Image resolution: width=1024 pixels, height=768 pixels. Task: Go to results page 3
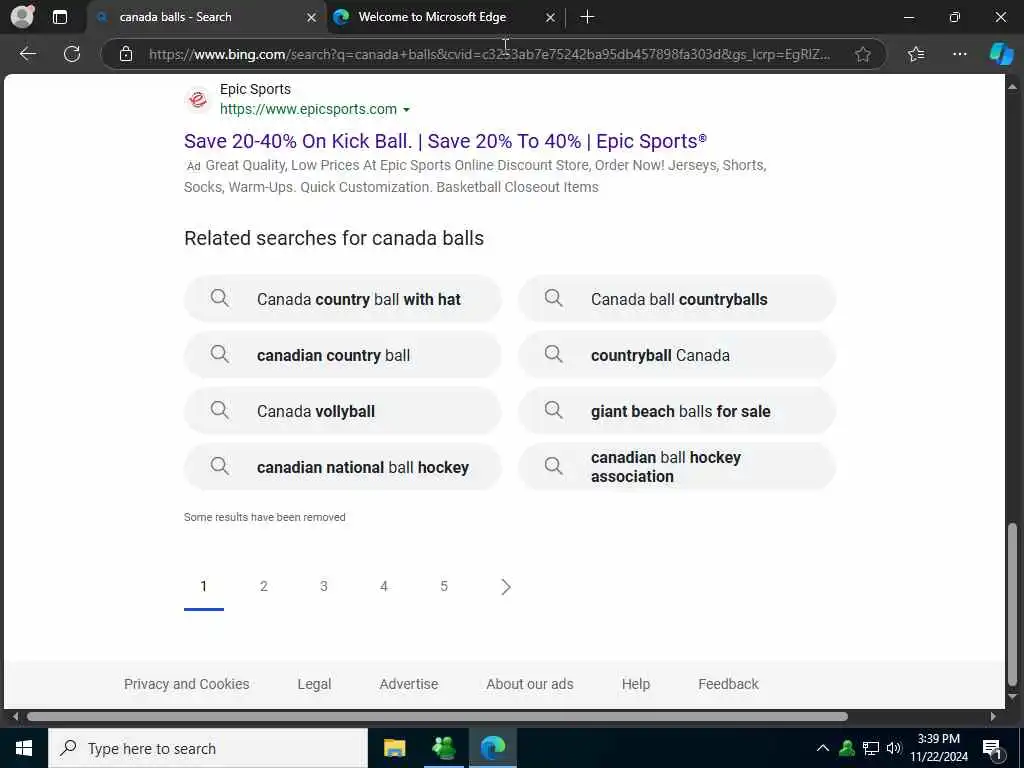pos(324,586)
